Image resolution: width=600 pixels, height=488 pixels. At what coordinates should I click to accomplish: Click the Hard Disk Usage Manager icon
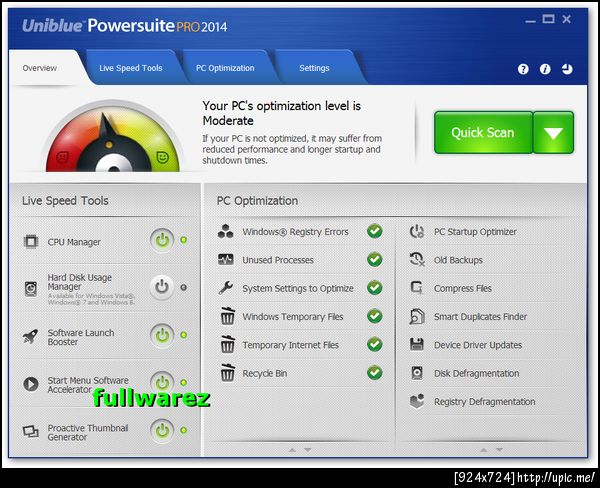(x=31, y=289)
